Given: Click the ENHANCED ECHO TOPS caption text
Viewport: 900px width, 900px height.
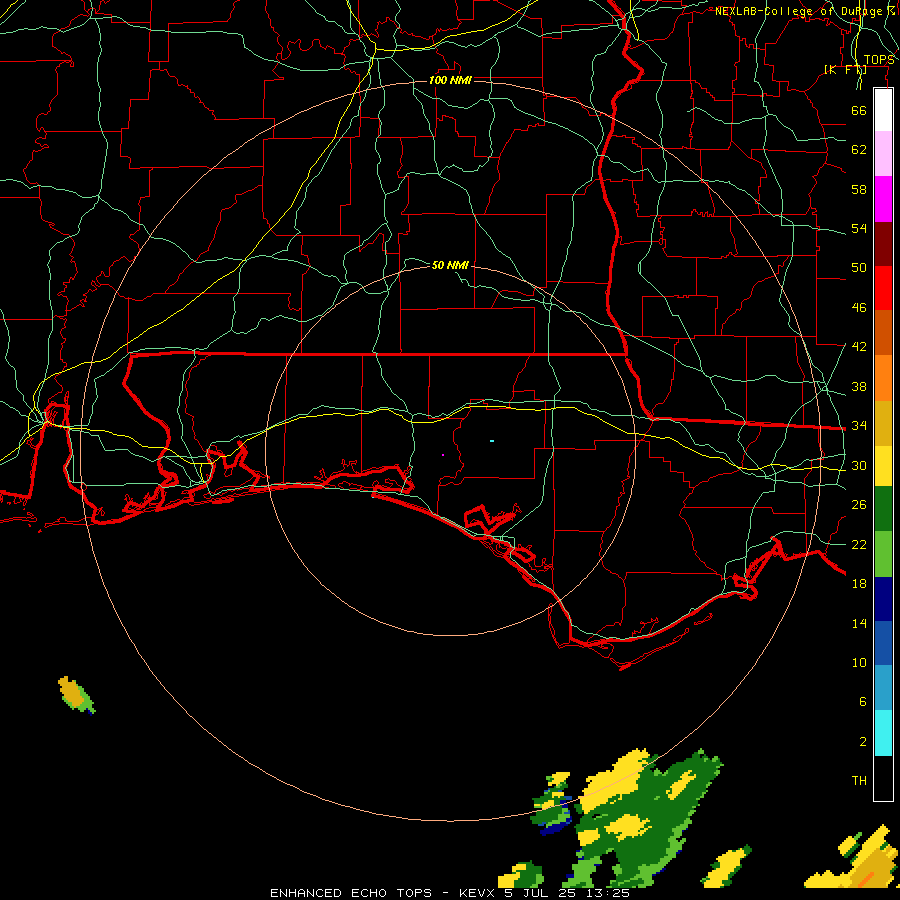Looking at the screenshot, I should point(350,893).
